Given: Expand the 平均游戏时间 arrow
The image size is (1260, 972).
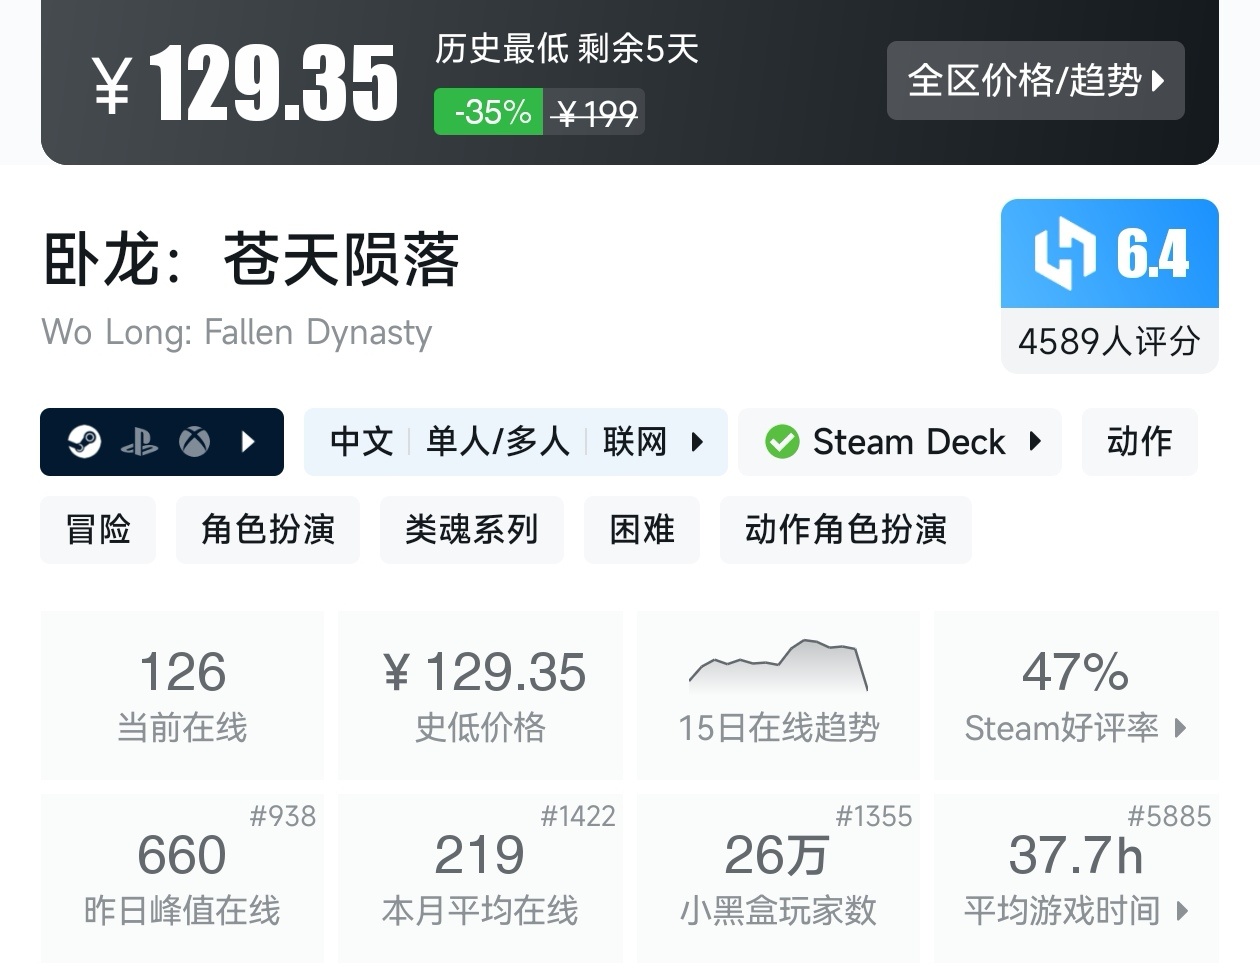Looking at the screenshot, I should pyautogui.click(x=1183, y=911).
